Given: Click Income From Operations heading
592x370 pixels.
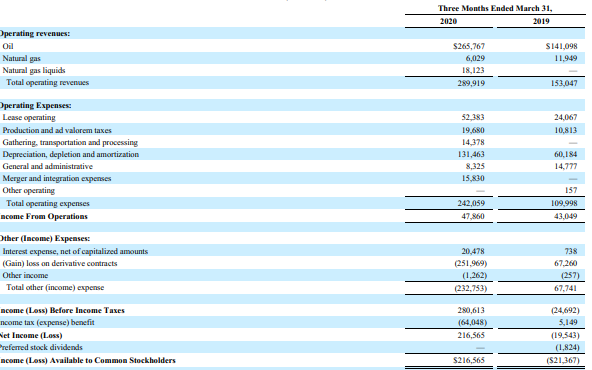Looking at the screenshot, I should [x=43, y=216].
